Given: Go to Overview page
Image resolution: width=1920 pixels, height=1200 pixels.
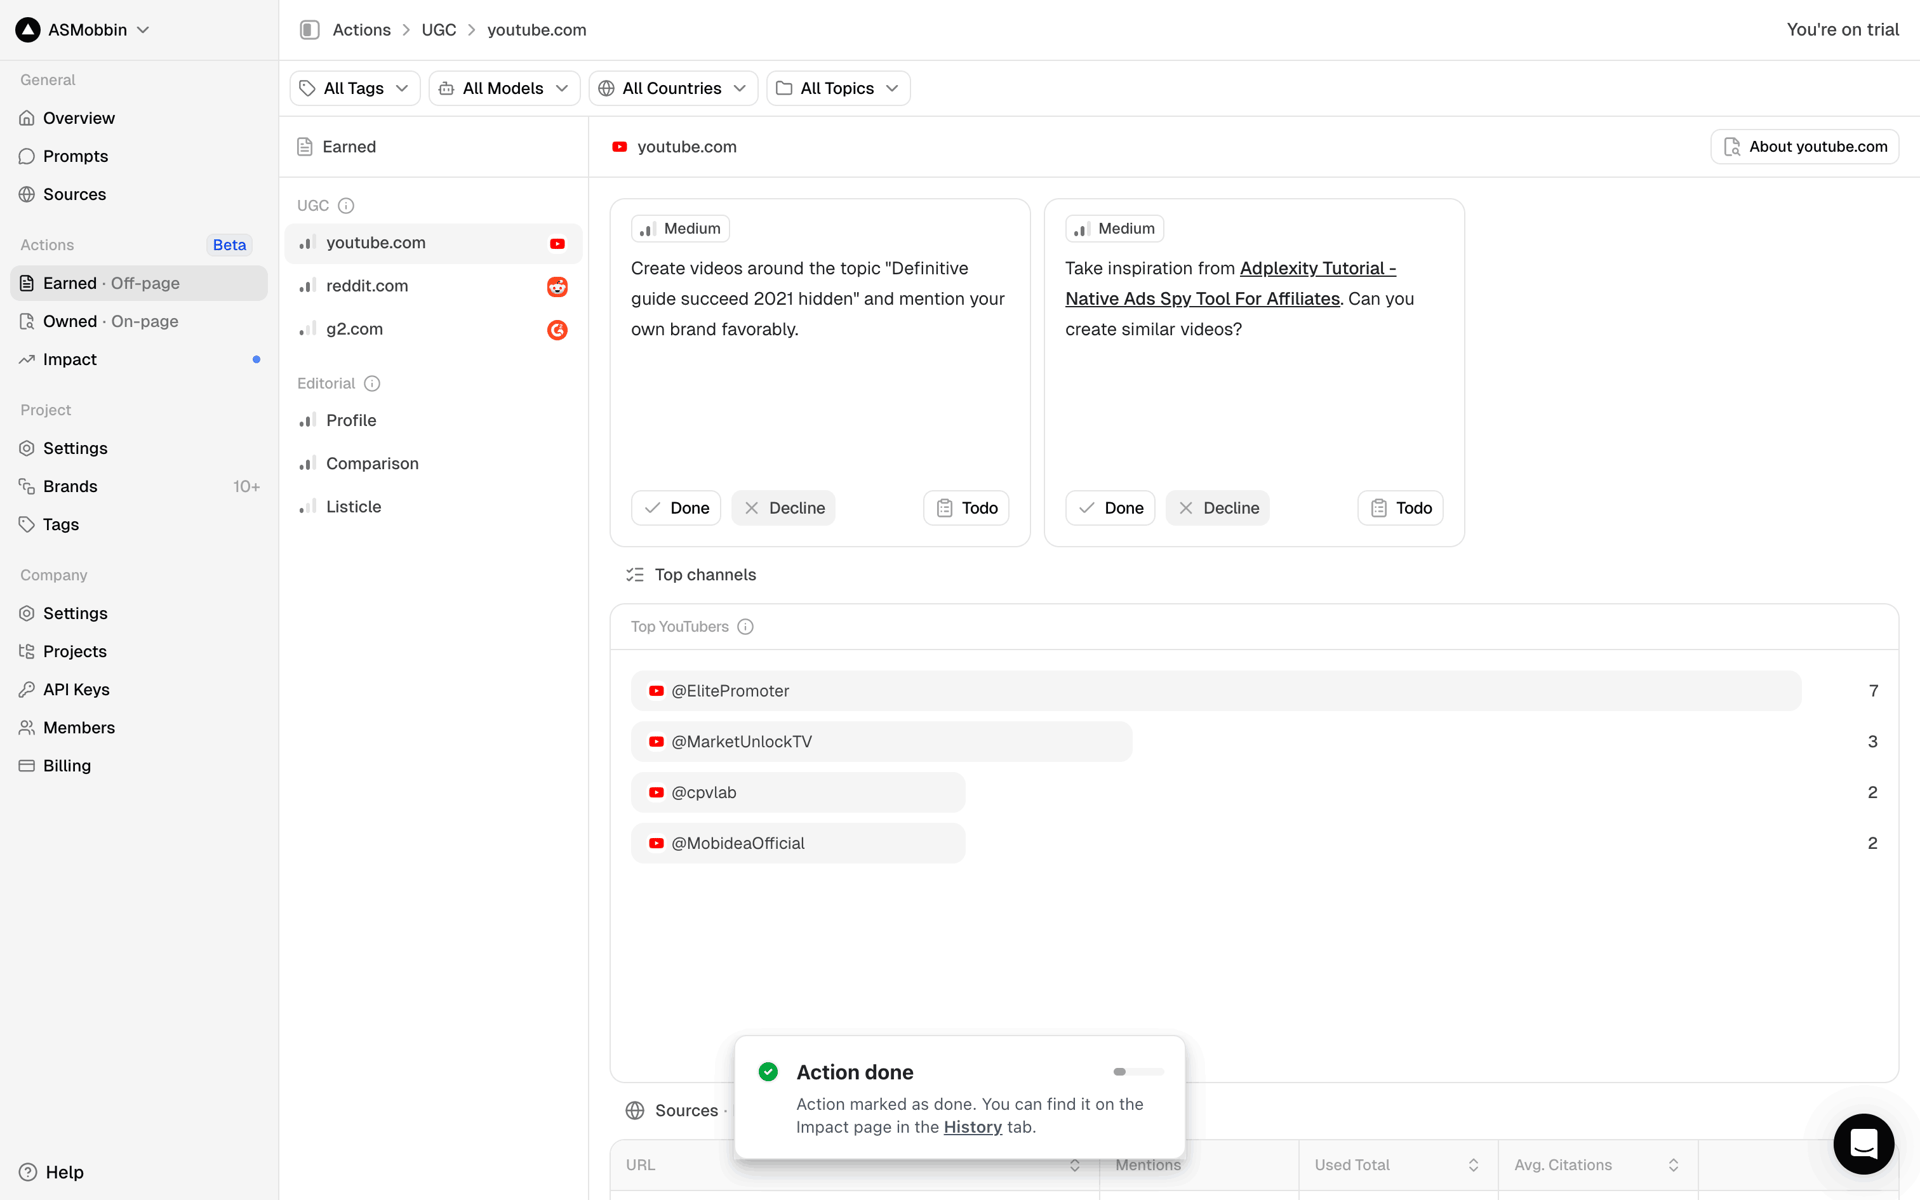Looking at the screenshot, I should click(x=139, y=118).
